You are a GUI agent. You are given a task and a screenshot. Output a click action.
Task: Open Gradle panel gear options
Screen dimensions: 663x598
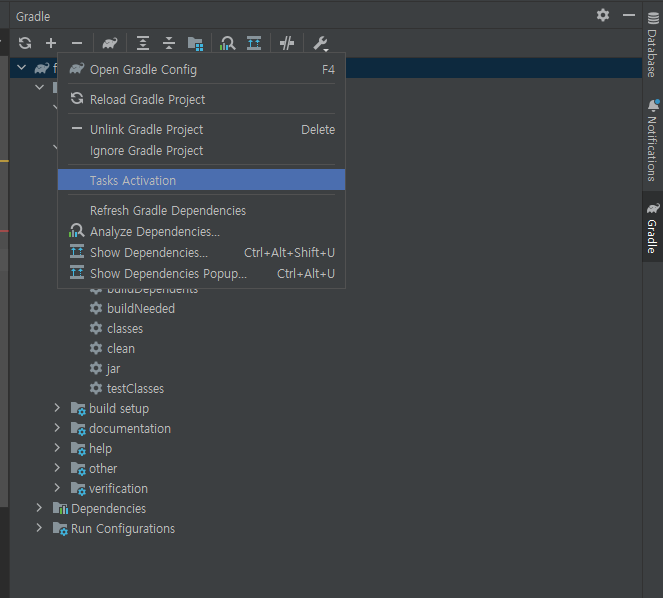click(x=603, y=15)
